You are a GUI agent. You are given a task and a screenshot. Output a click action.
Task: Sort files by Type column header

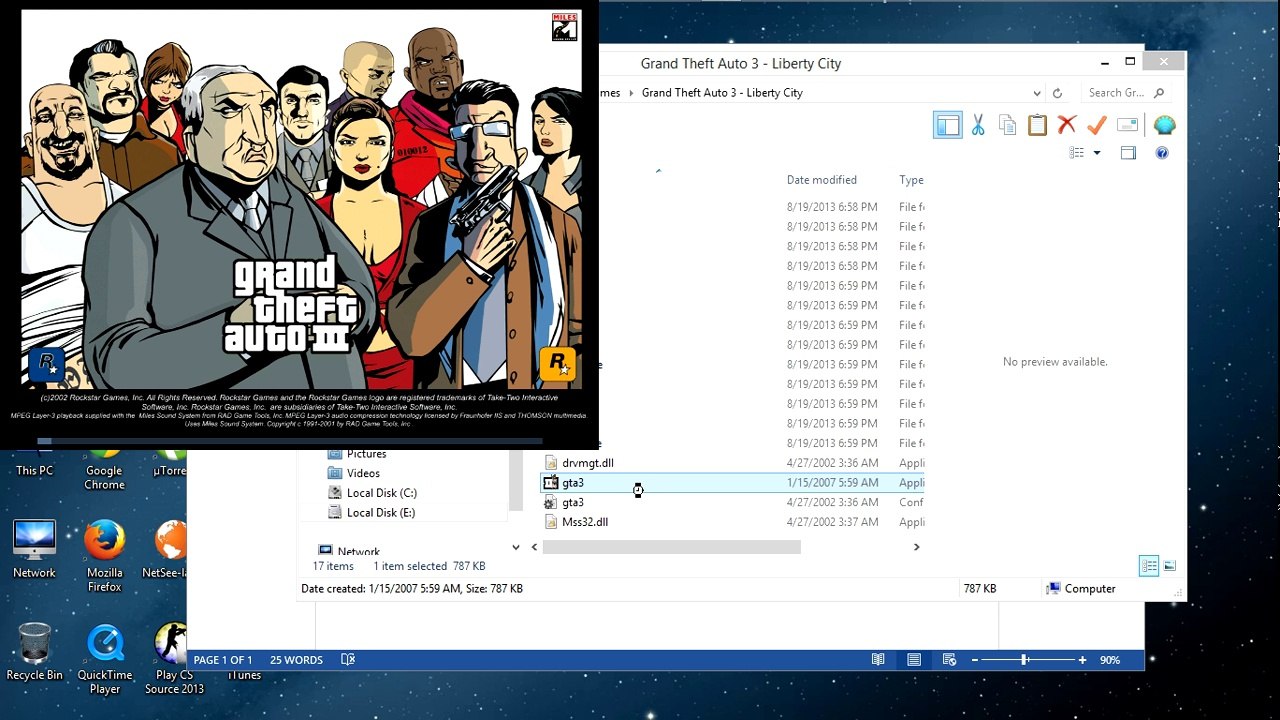point(911,180)
